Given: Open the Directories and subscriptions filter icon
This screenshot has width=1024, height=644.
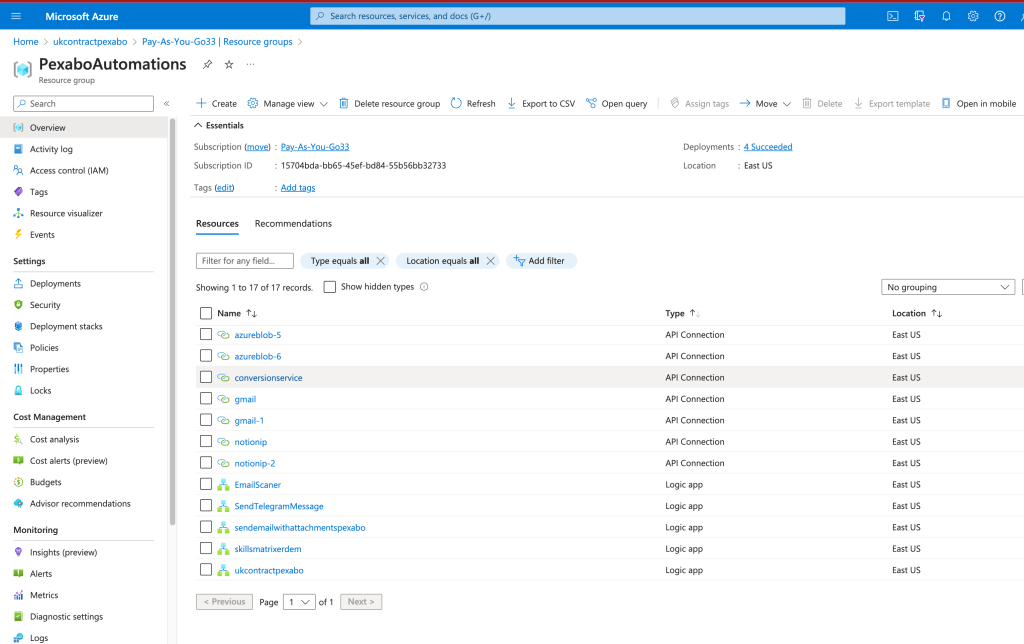Looking at the screenshot, I should [920, 16].
